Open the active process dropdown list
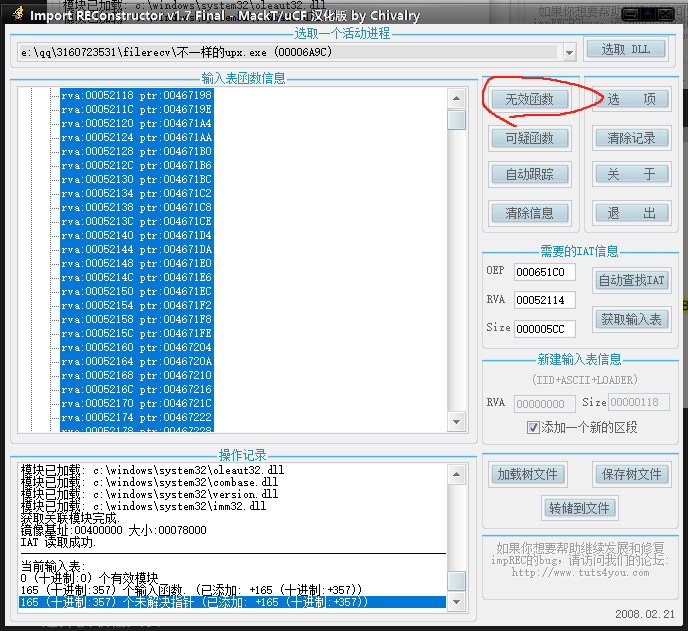The image size is (688, 631). pyautogui.click(x=569, y=52)
